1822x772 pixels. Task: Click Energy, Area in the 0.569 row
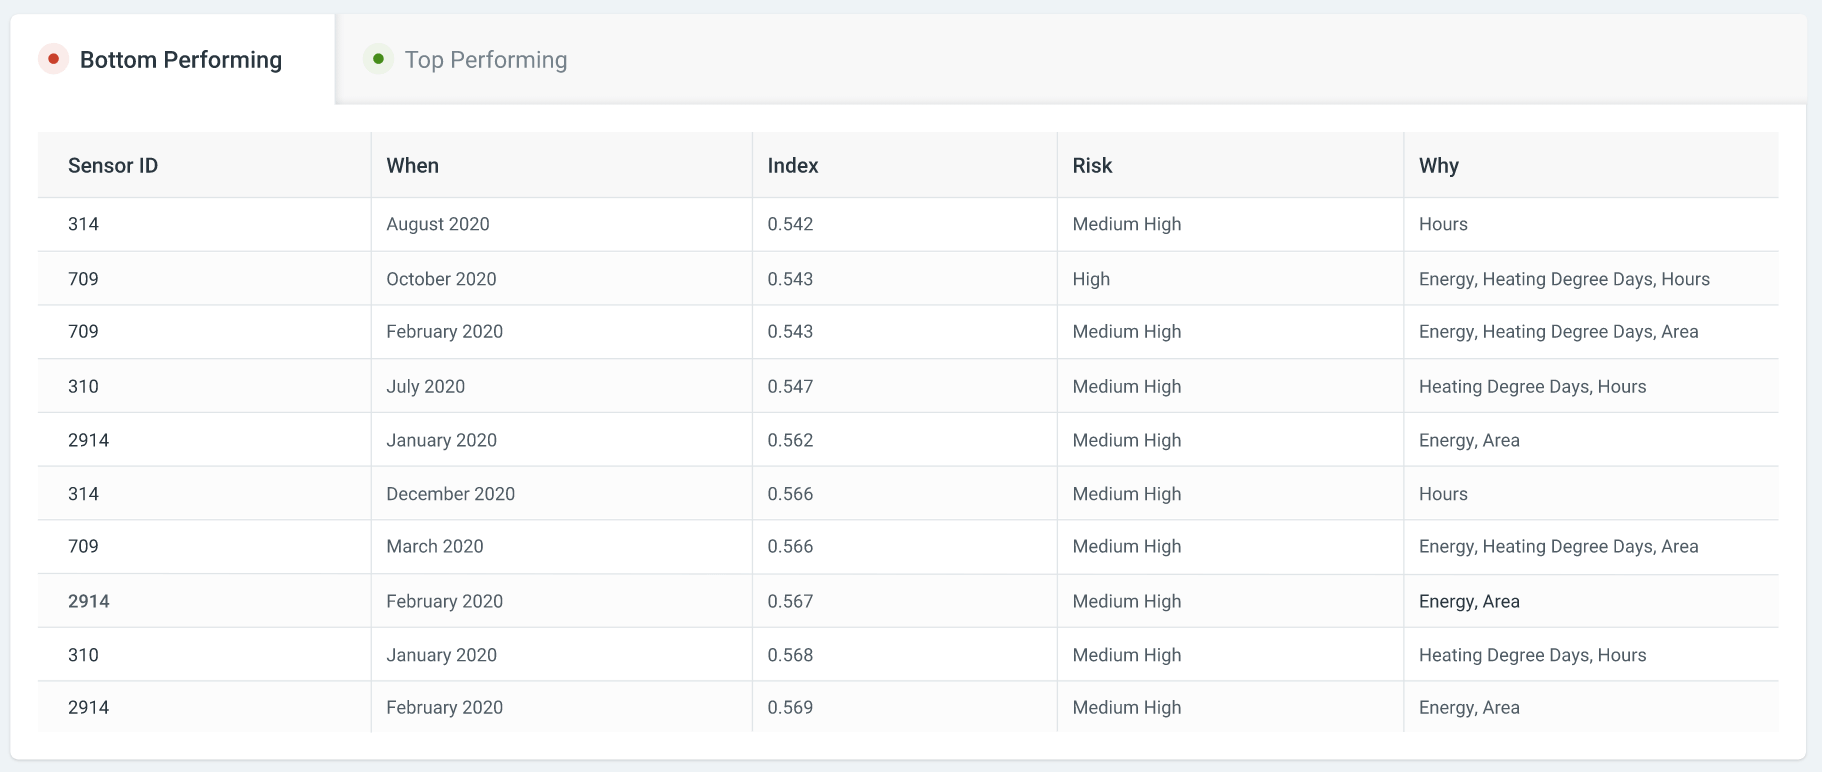coord(1469,708)
